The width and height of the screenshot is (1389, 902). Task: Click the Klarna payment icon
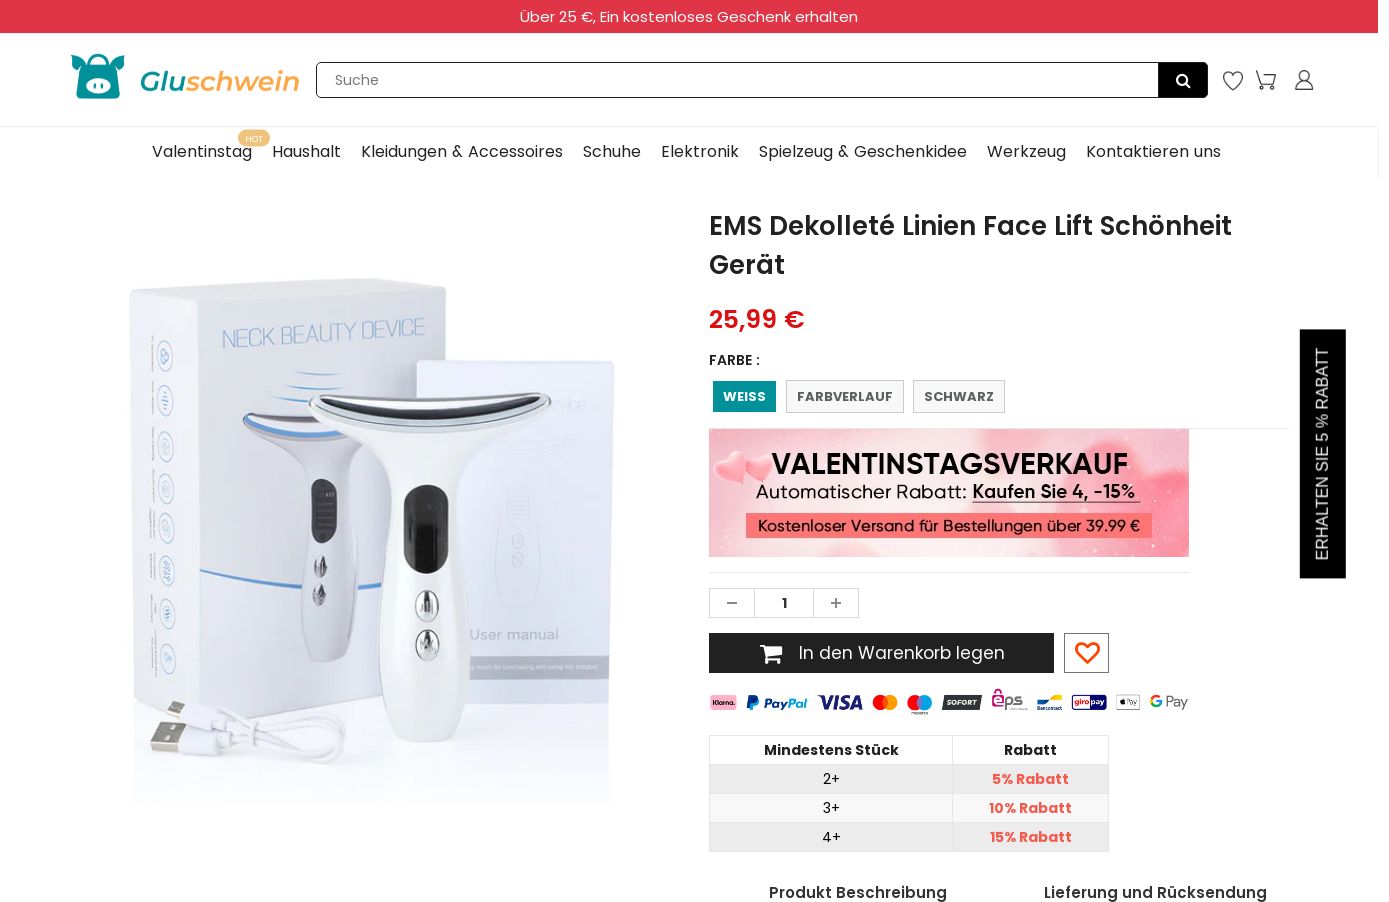coord(723,703)
